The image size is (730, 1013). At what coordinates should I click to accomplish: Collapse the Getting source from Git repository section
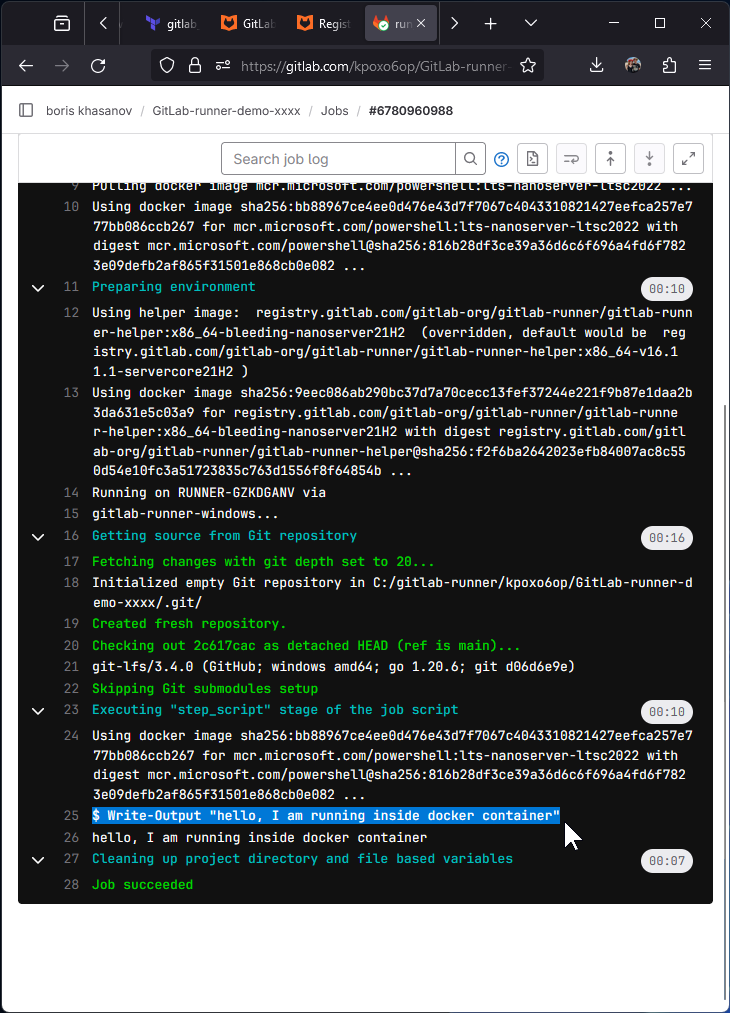click(x=38, y=537)
